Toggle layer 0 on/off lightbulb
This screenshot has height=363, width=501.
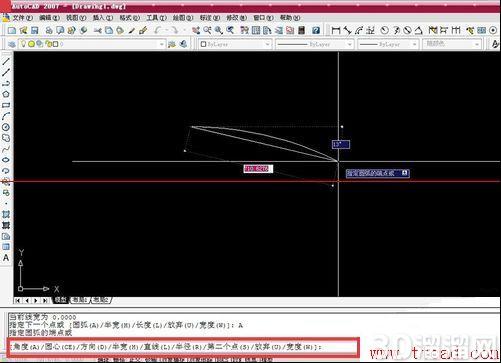[x=23, y=44]
